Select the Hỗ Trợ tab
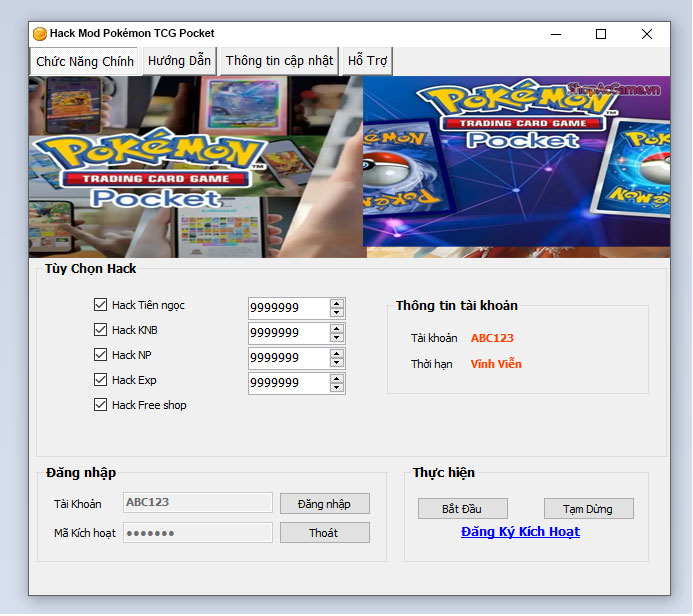This screenshot has height=616, width=693. pos(367,61)
